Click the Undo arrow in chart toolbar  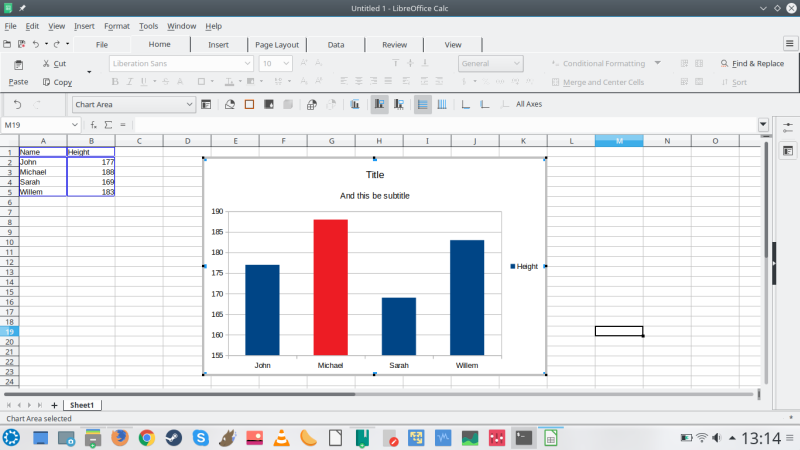tap(17, 104)
